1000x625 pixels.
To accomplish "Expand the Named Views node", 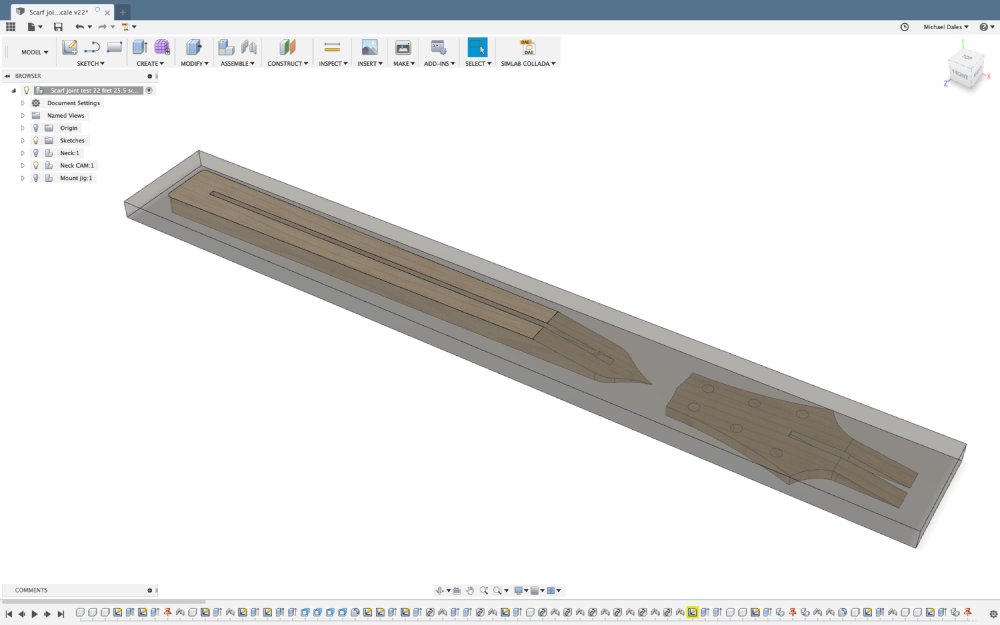I will coord(23,115).
